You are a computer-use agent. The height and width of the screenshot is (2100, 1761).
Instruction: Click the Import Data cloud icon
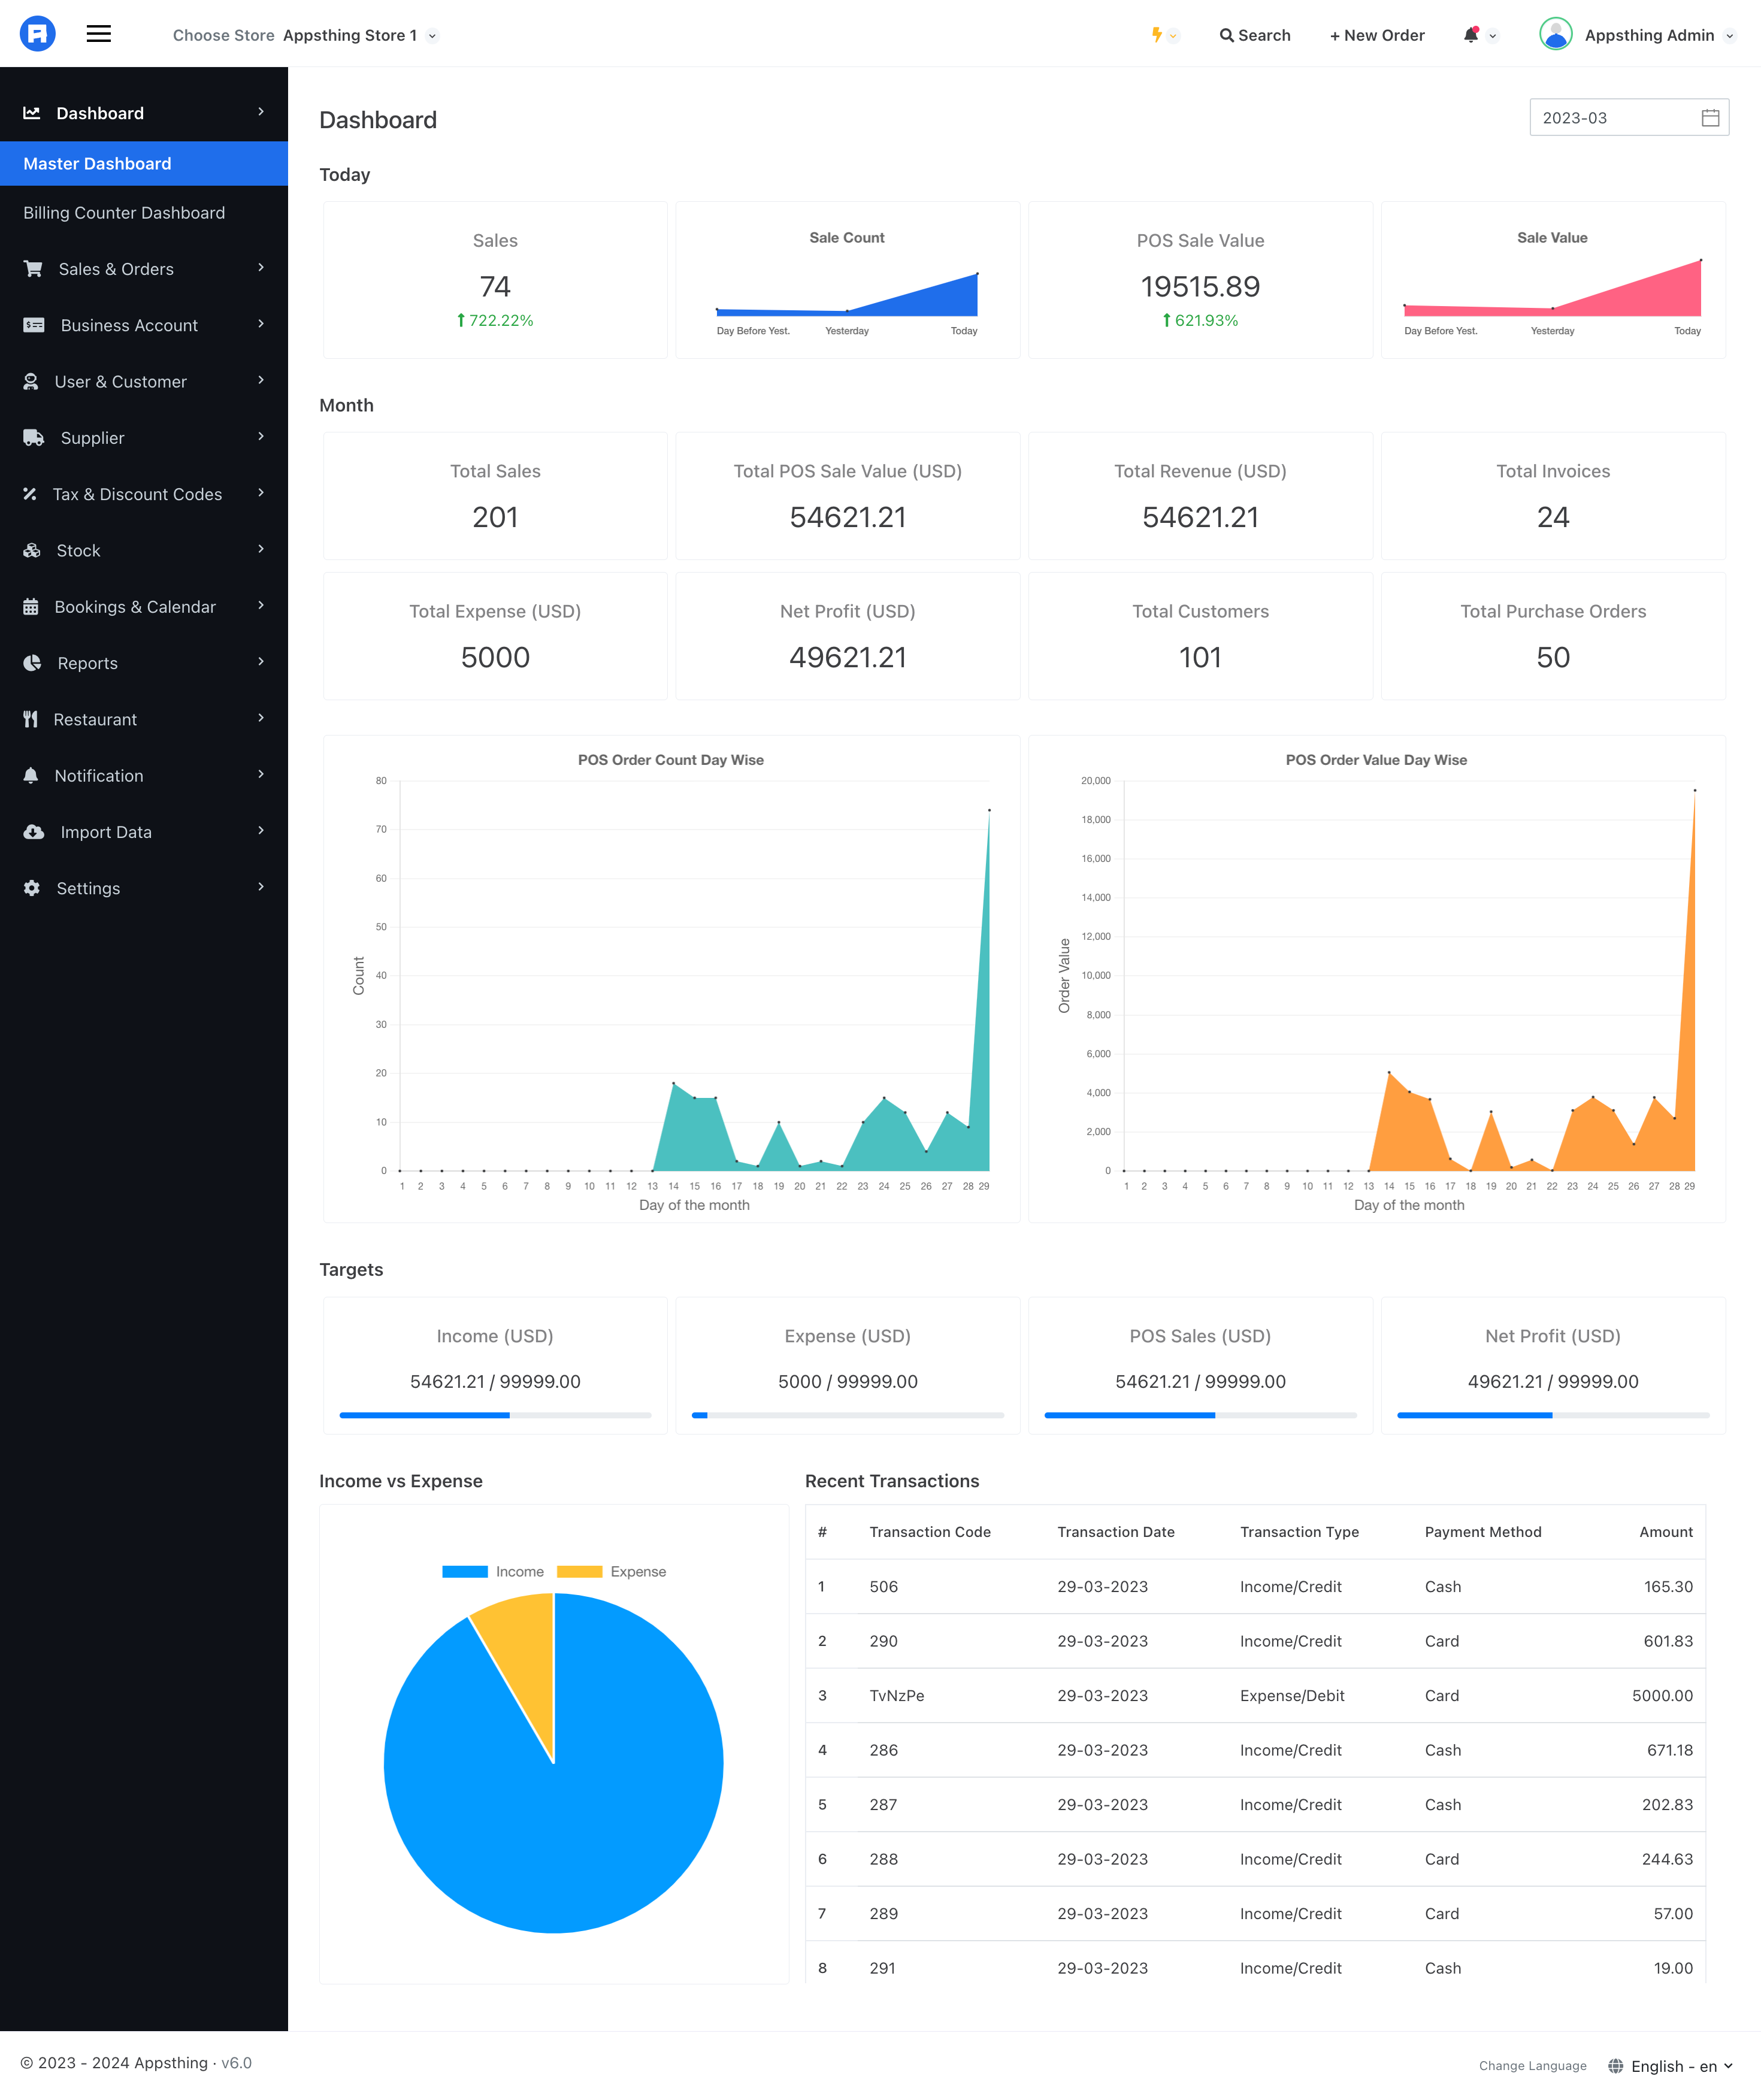34,832
